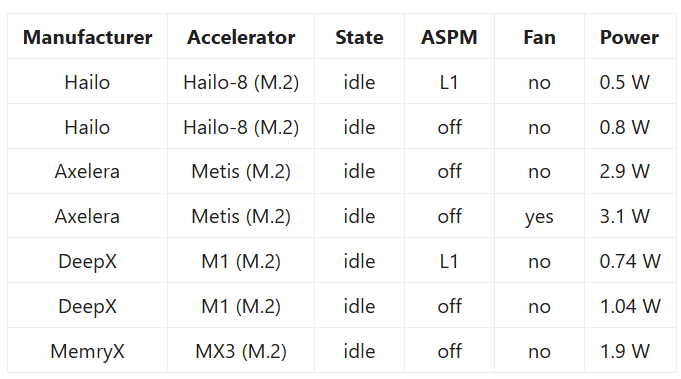Click the Fan column header

pos(539,37)
